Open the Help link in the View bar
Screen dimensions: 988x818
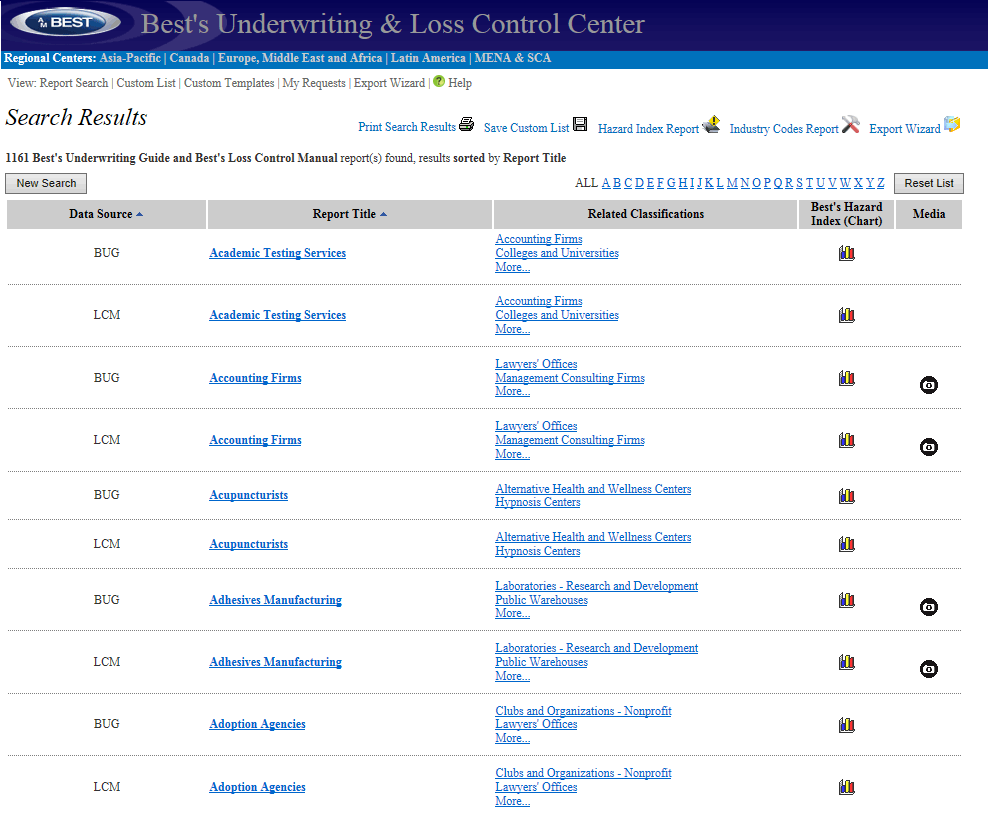(459, 83)
